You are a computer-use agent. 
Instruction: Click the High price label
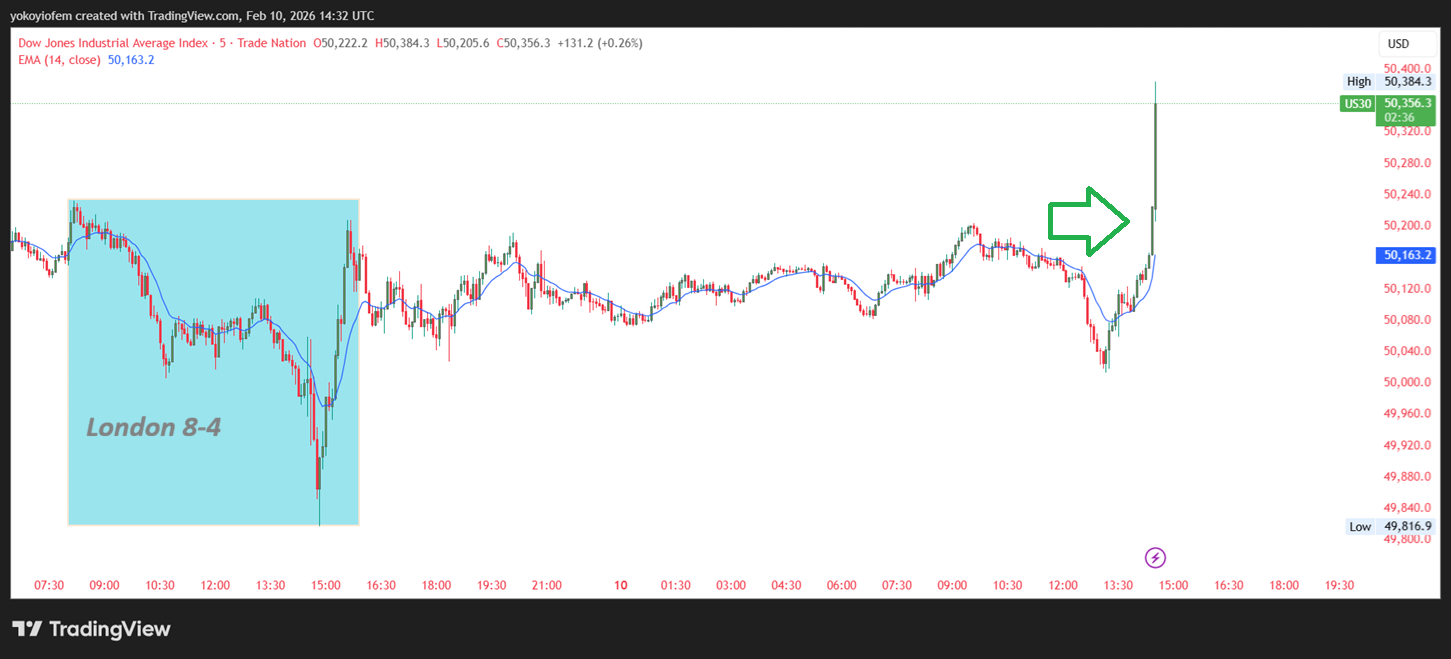[x=1359, y=82]
